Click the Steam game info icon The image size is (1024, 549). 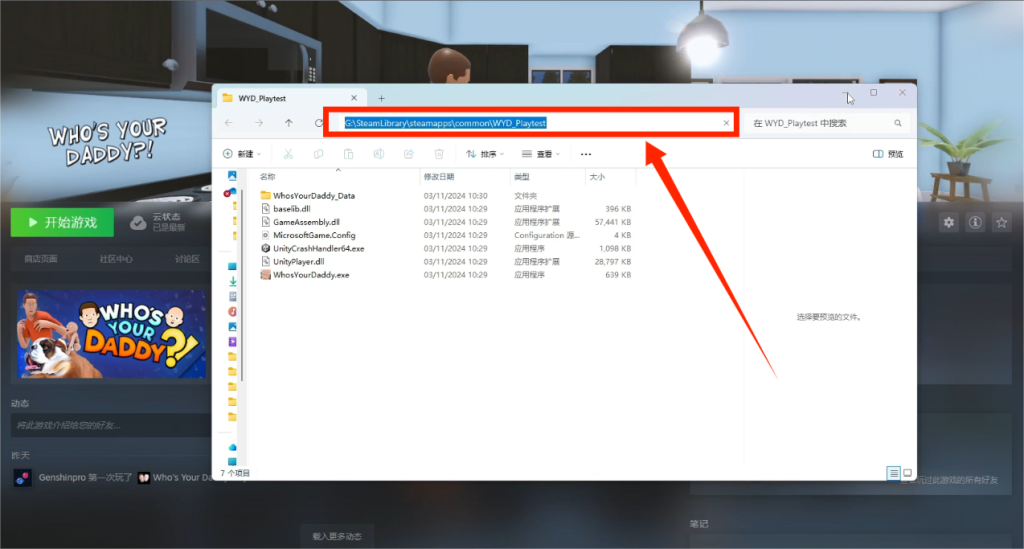click(x=975, y=223)
